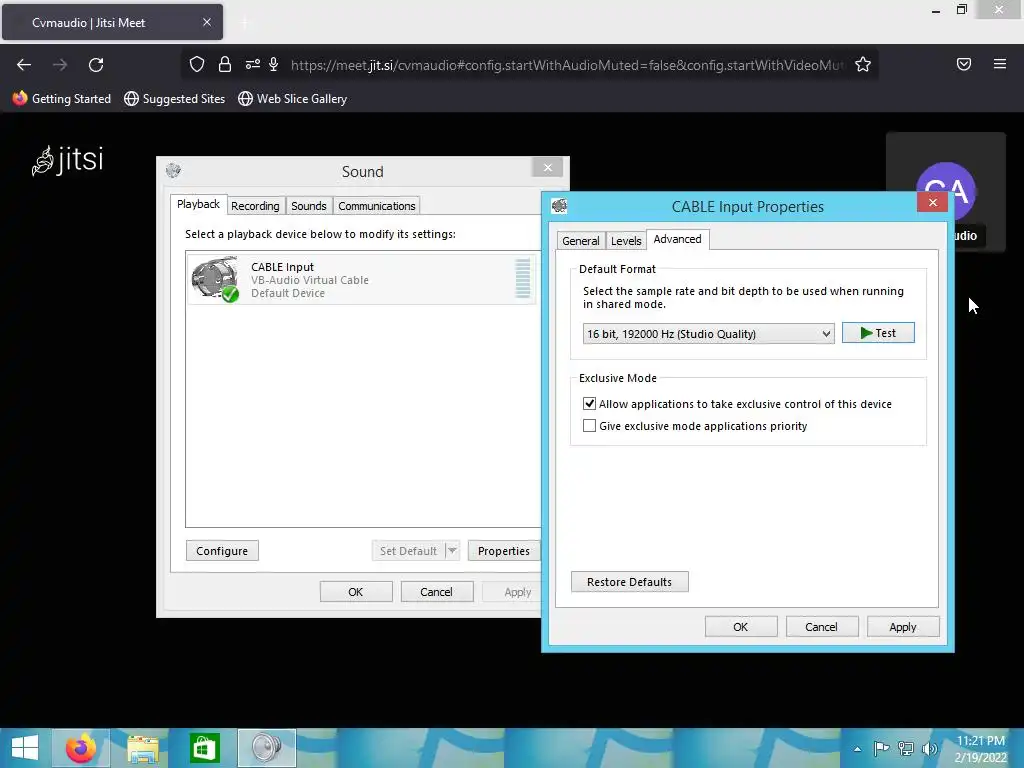This screenshot has width=1024, height=768.
Task: Enable give exclusive mode applications priority
Action: coord(589,426)
